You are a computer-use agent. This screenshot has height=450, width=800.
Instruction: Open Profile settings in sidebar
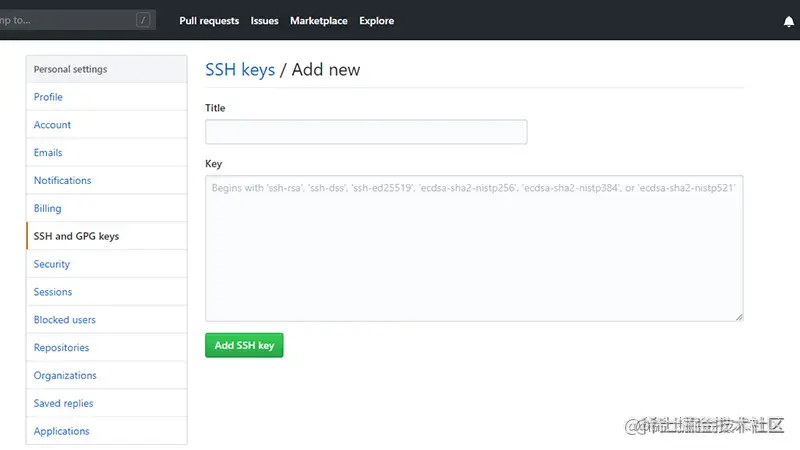[107, 97]
